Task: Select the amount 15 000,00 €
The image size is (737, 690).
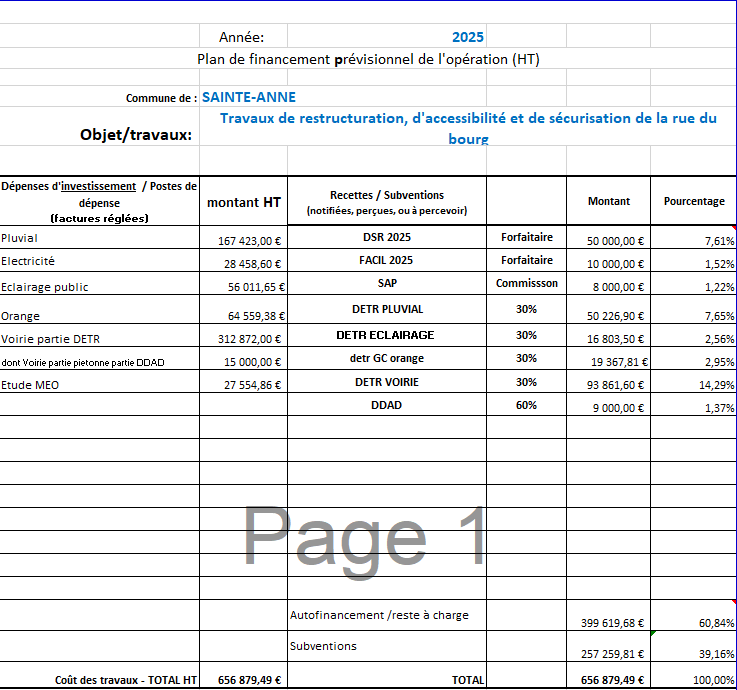Action: tap(252, 362)
